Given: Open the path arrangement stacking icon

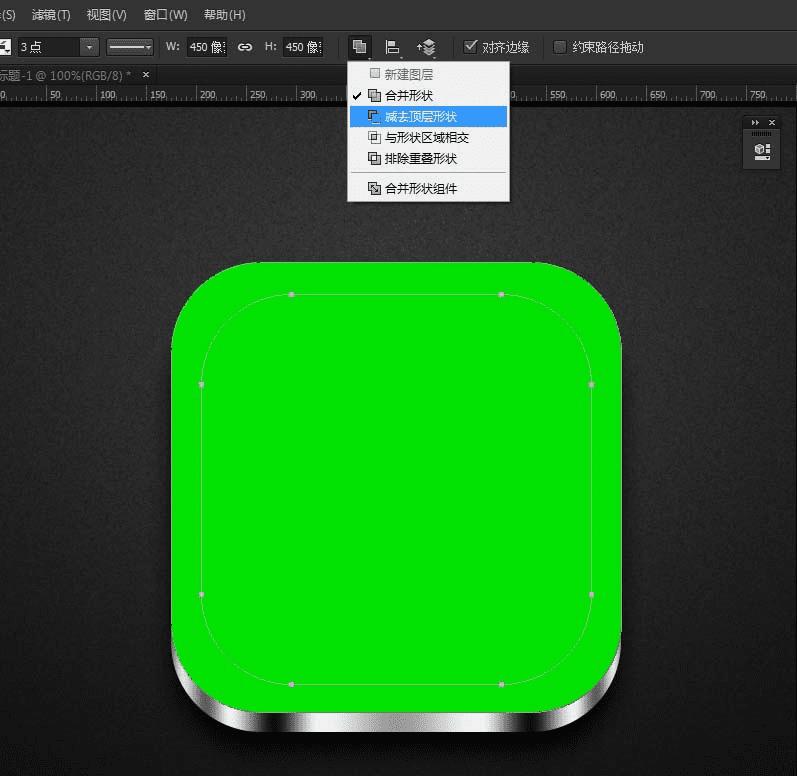Looking at the screenshot, I should click(426, 47).
